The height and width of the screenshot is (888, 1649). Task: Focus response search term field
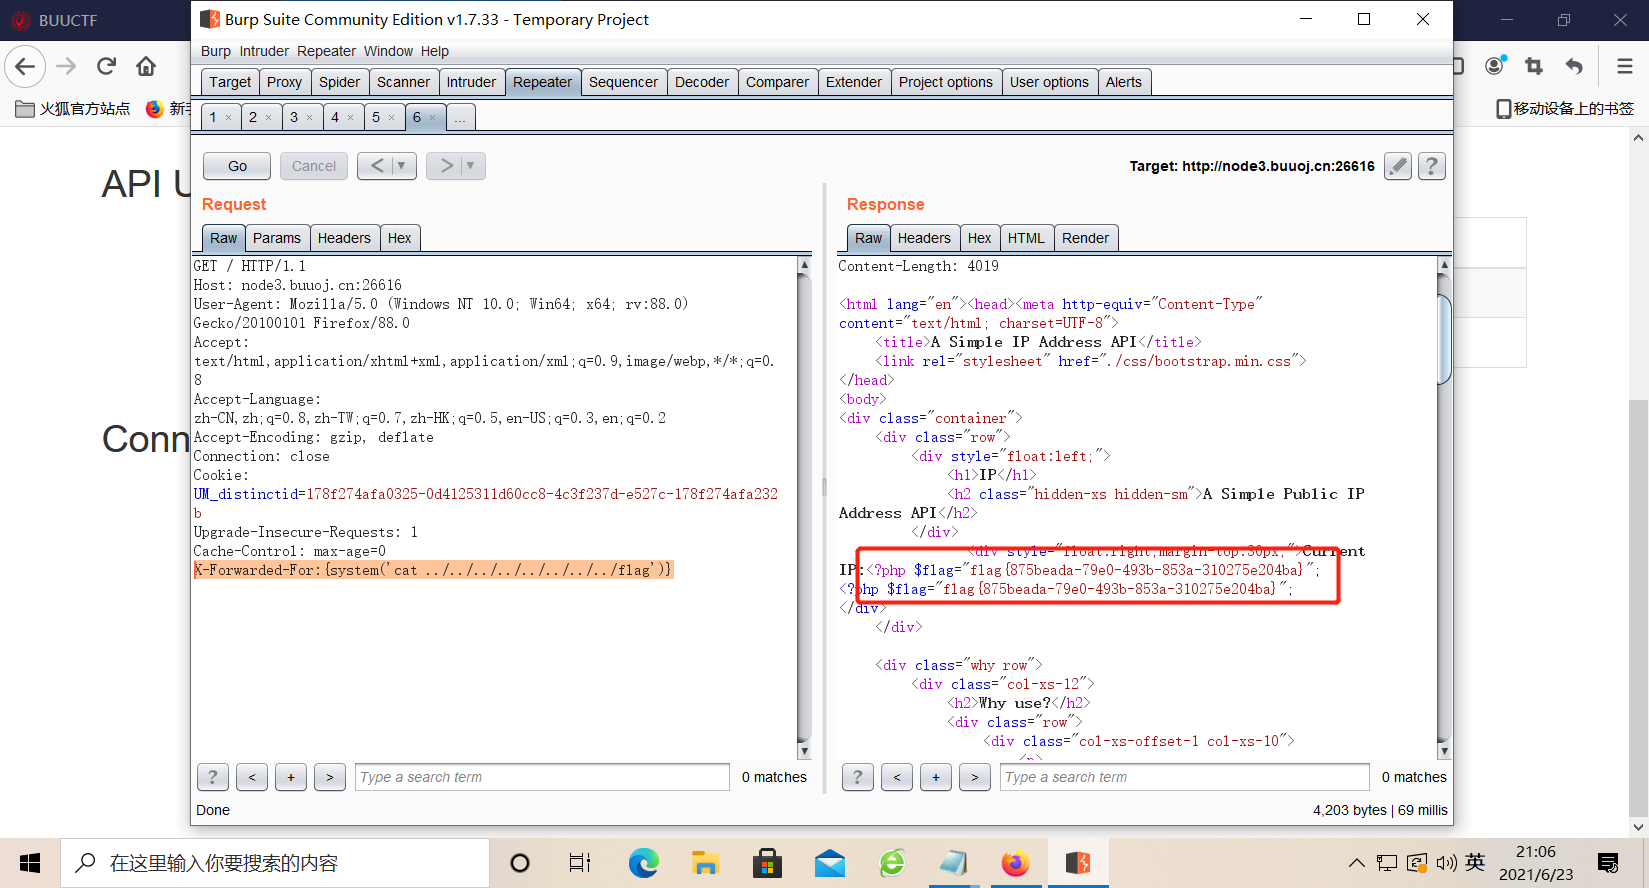click(1185, 777)
